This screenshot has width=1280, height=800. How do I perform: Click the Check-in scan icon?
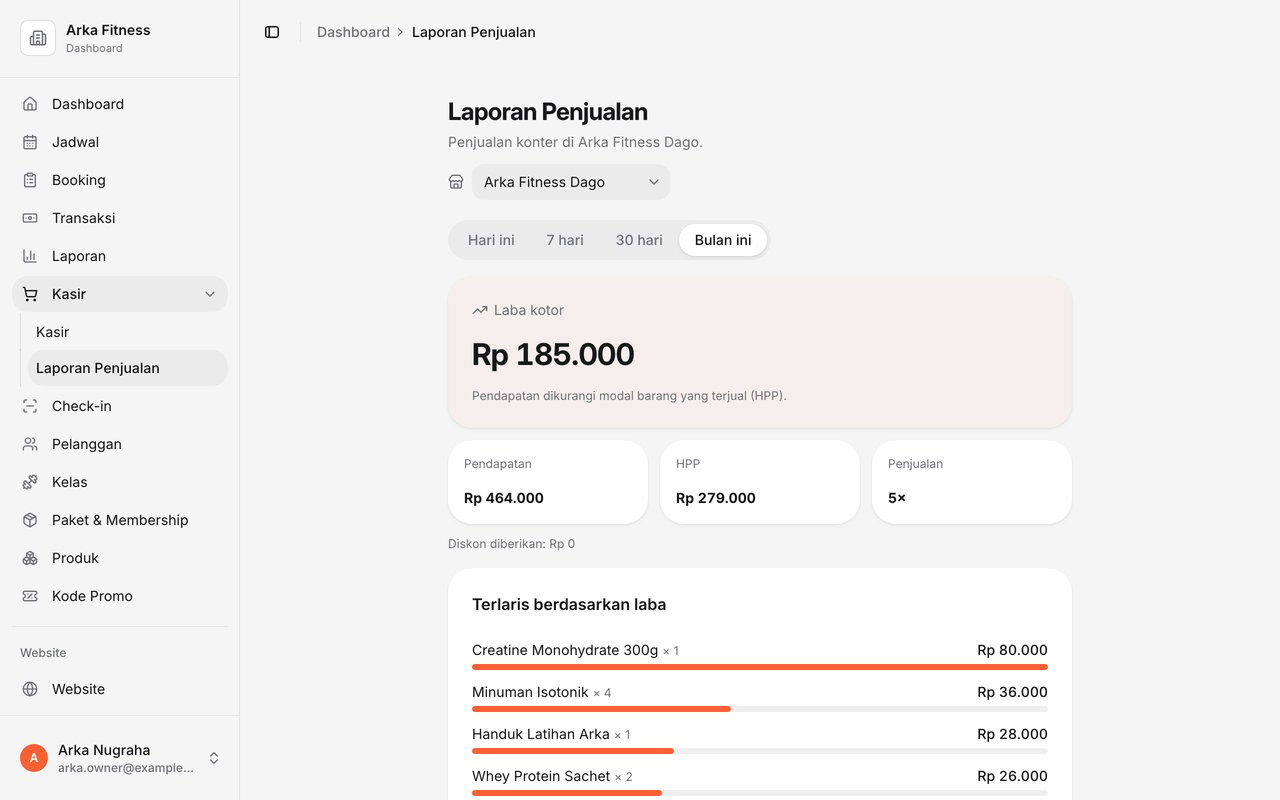(x=30, y=406)
